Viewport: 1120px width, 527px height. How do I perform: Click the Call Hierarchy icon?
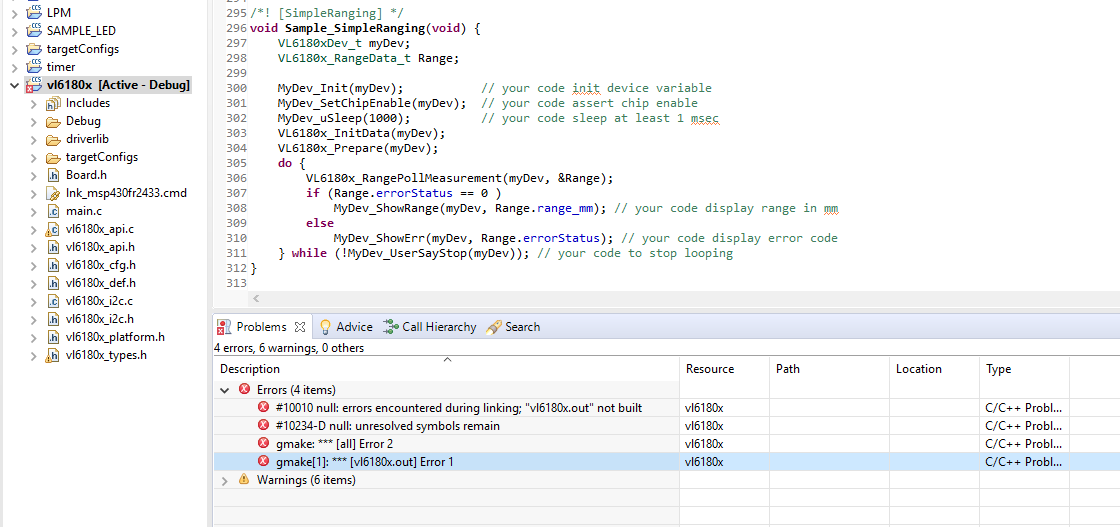(x=391, y=327)
